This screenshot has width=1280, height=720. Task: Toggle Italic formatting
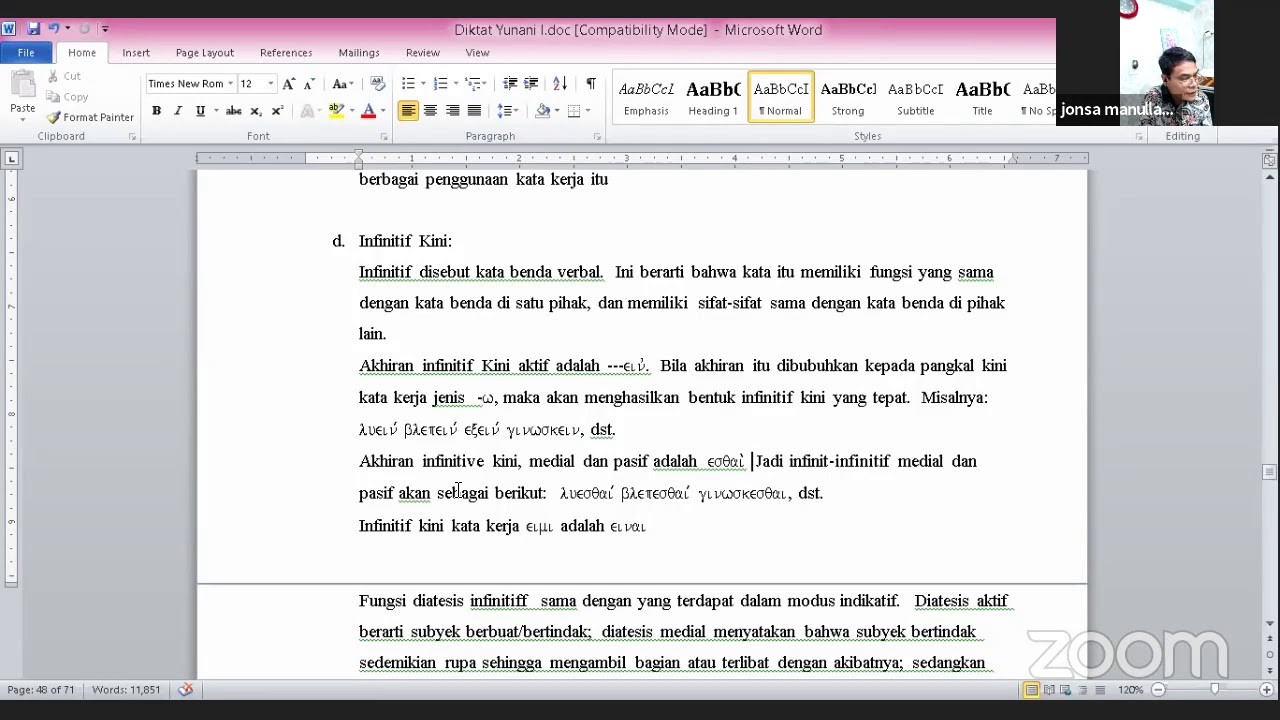point(178,111)
